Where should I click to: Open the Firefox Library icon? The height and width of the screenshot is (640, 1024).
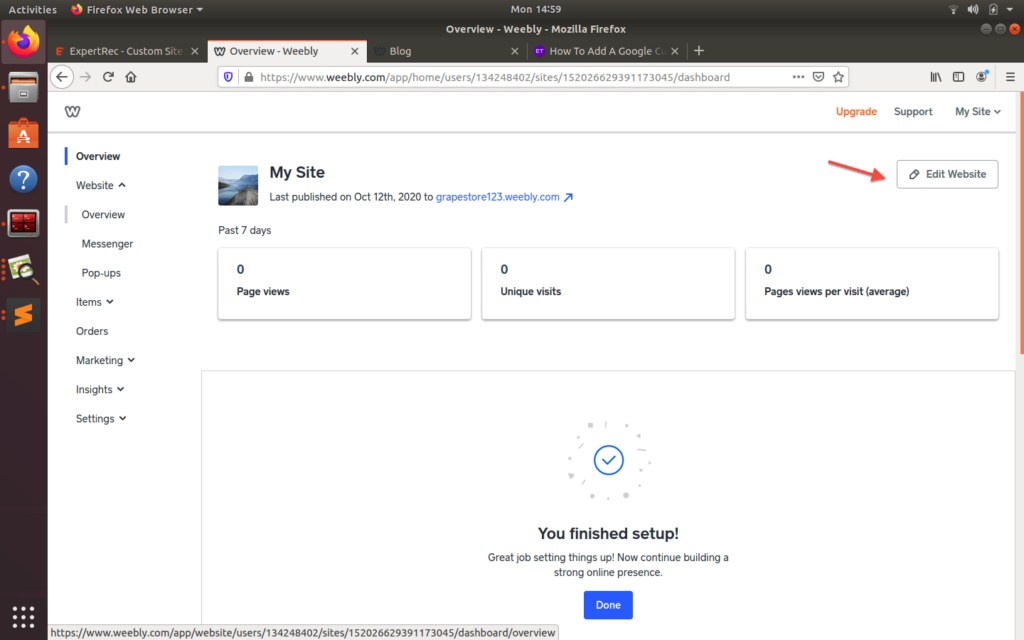point(934,77)
